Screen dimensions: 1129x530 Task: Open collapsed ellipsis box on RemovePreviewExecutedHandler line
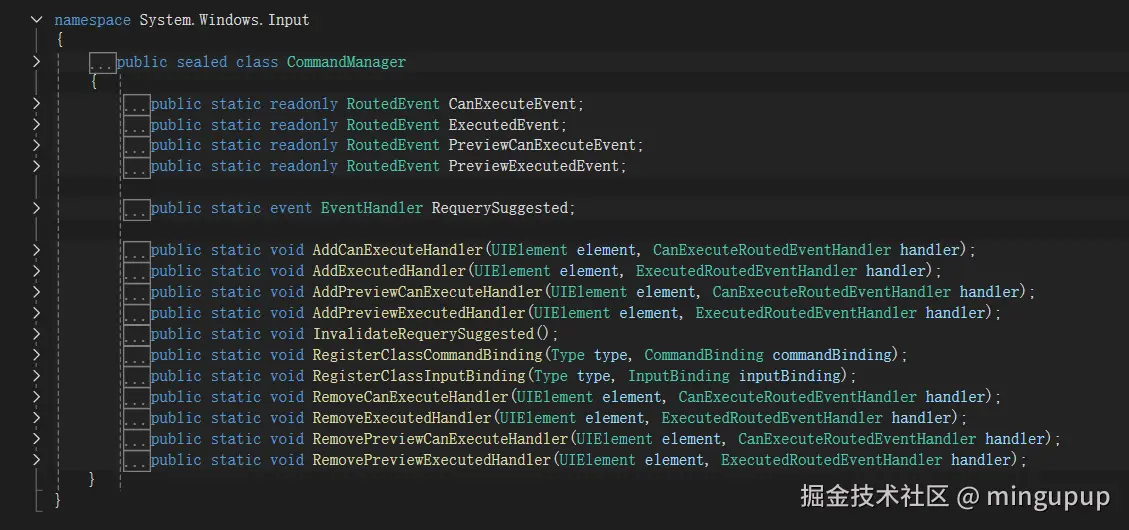136,460
